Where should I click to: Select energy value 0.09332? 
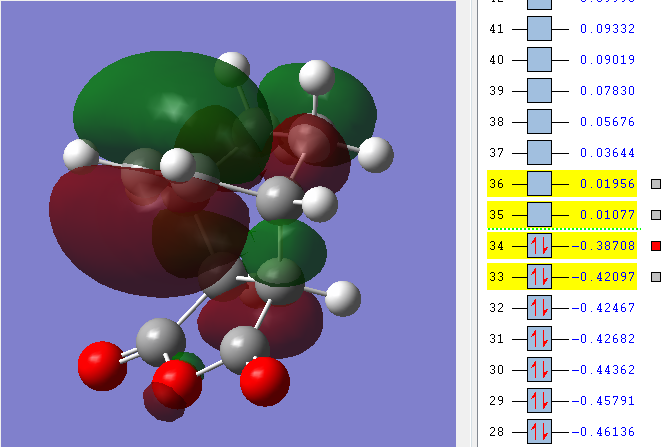click(608, 29)
